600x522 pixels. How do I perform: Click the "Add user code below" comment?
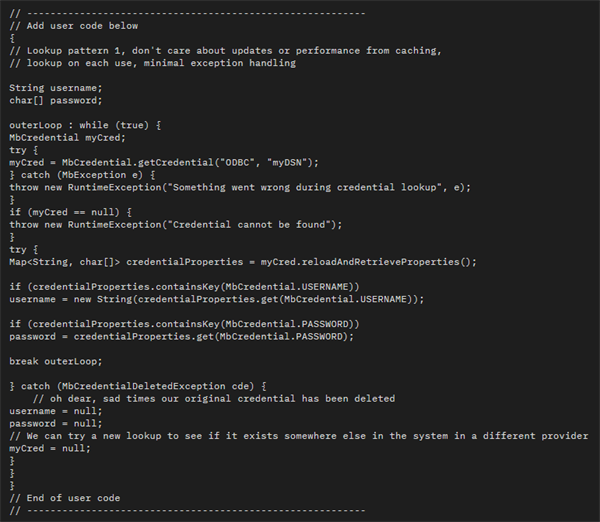tap(74, 25)
